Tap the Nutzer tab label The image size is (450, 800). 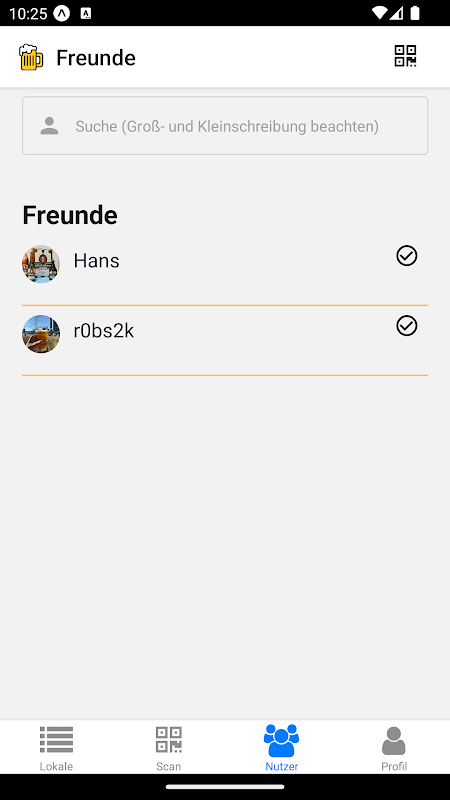(x=282, y=766)
